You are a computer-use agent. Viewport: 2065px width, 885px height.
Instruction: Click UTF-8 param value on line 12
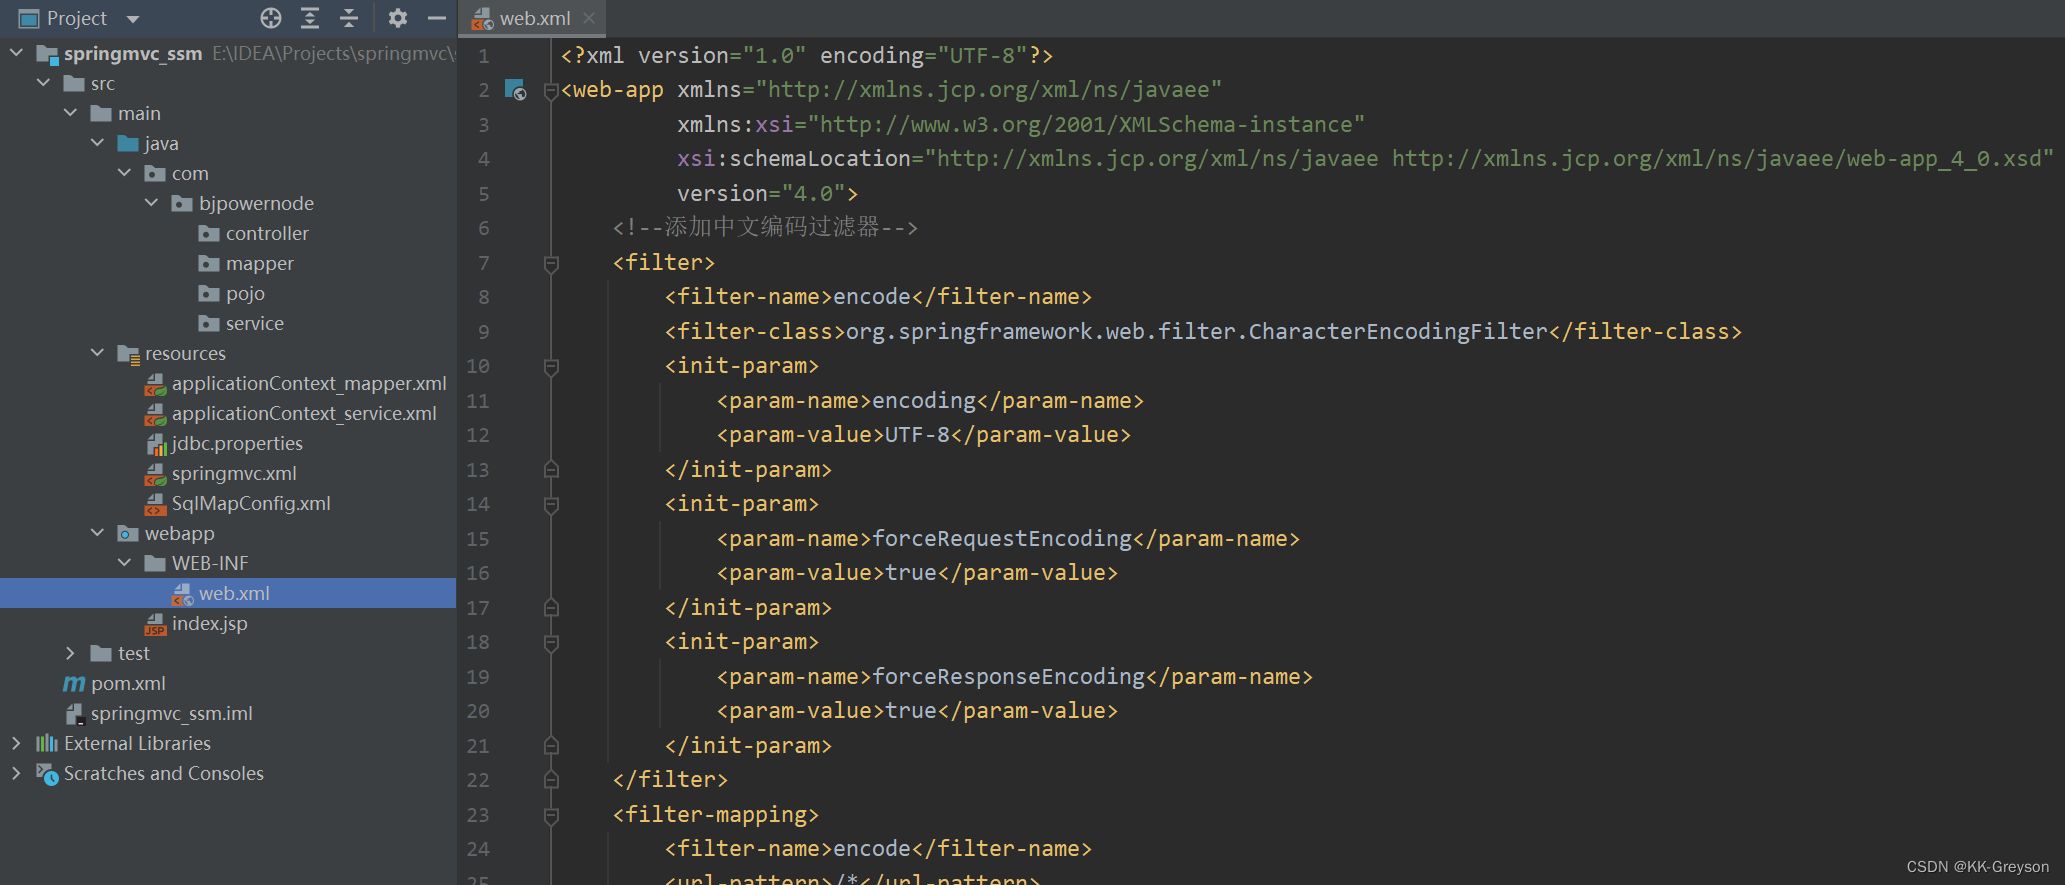click(x=917, y=435)
